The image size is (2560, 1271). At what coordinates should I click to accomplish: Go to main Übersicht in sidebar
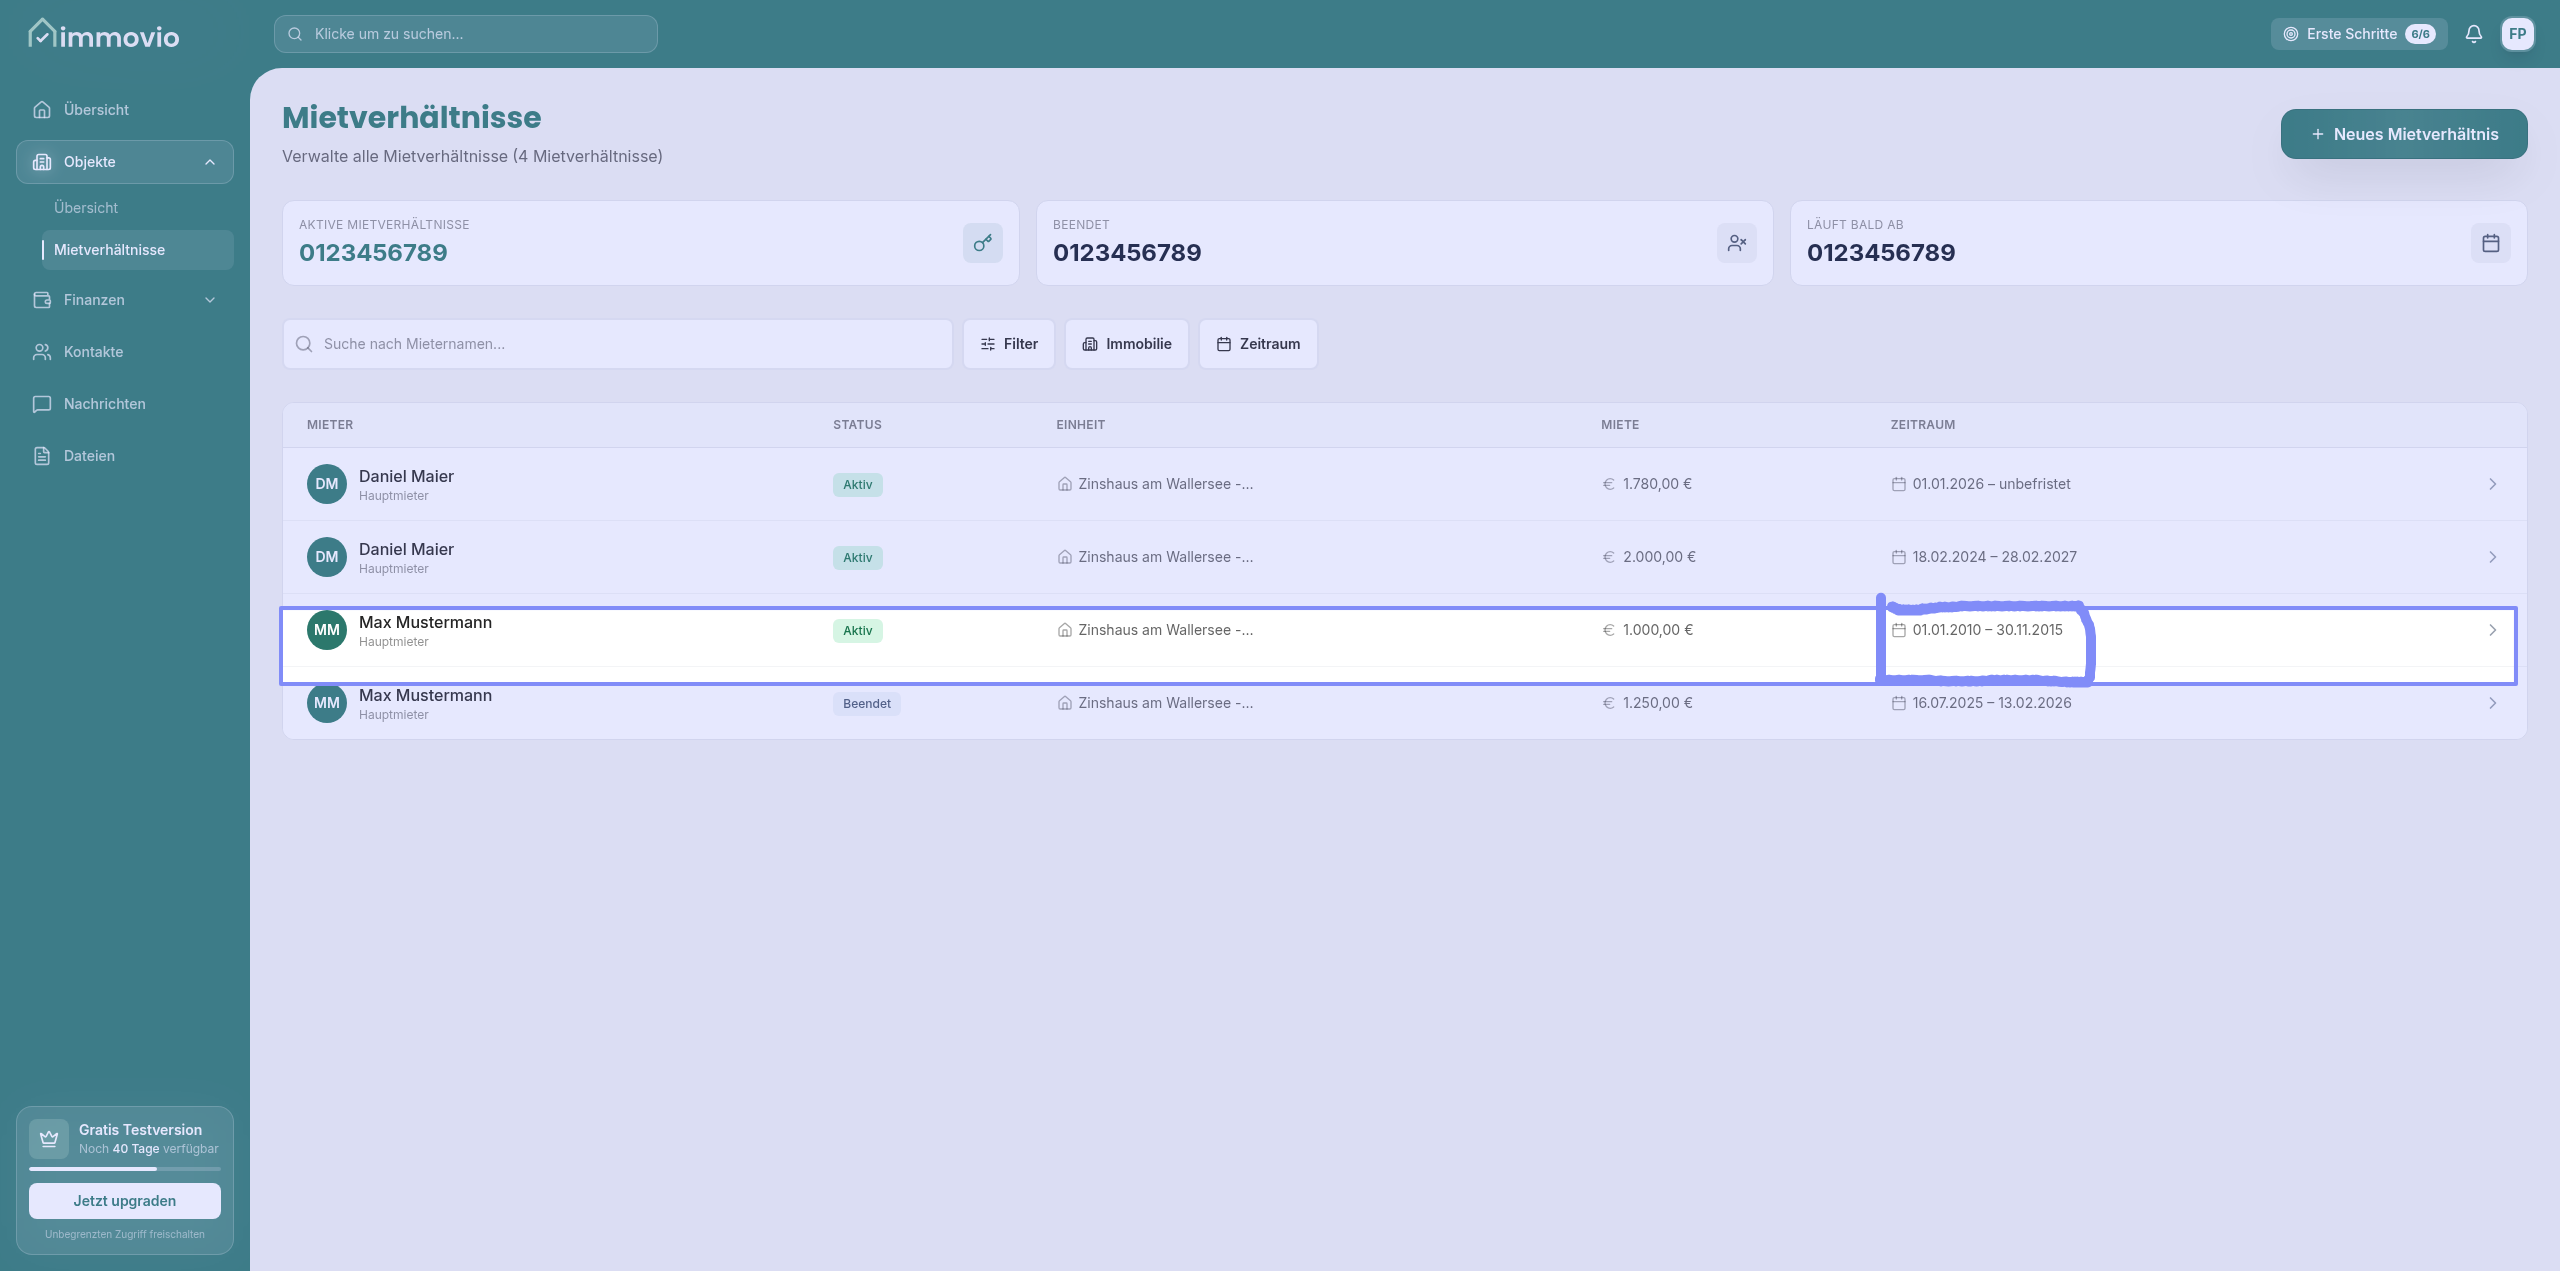pos(96,110)
